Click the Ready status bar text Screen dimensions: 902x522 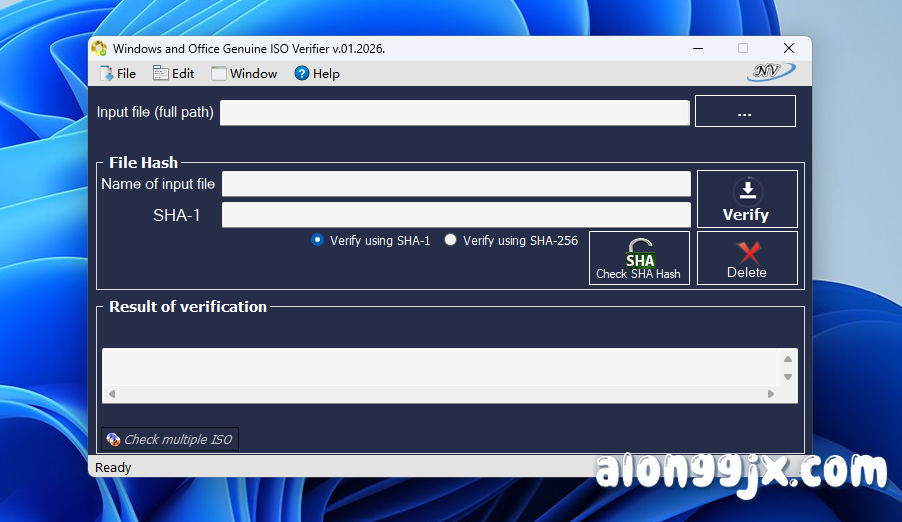113,467
